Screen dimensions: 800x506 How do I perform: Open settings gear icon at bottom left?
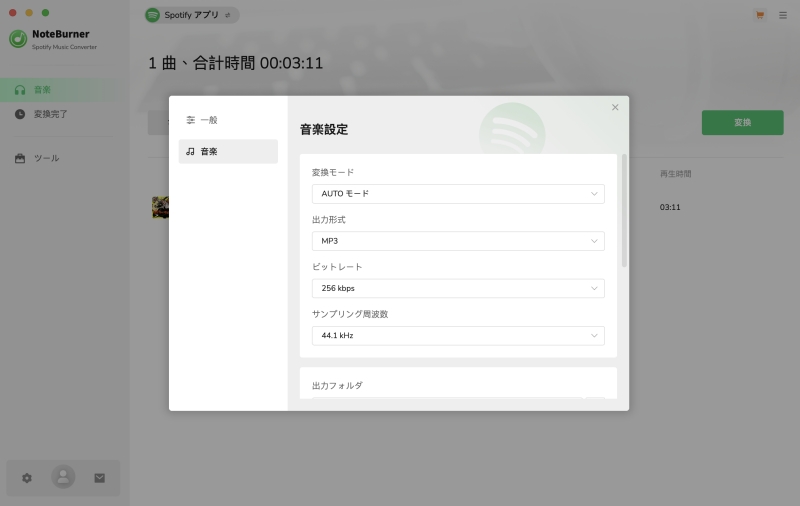(x=27, y=478)
